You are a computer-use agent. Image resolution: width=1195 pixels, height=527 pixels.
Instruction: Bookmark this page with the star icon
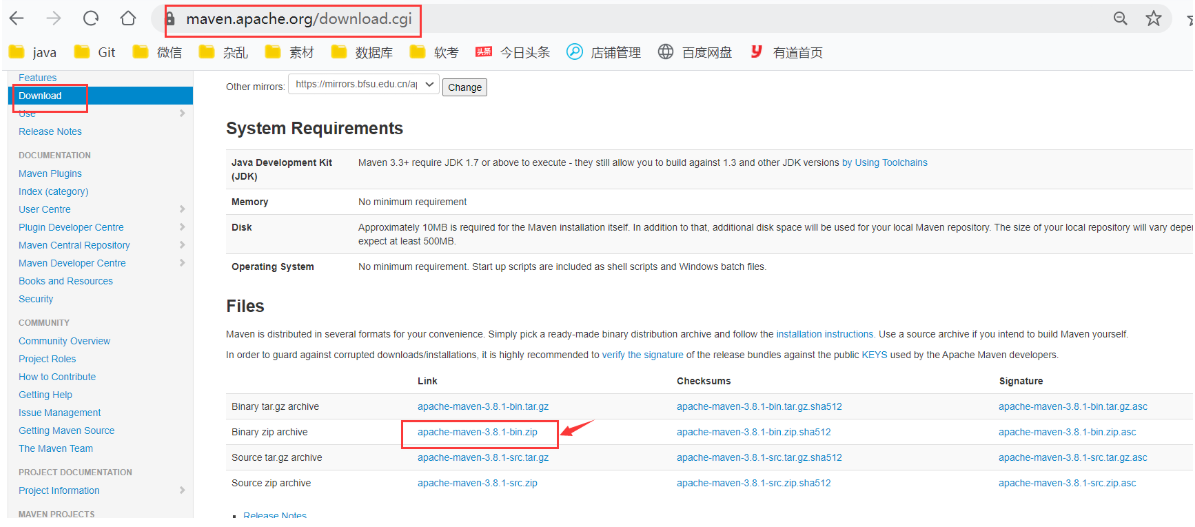point(1154,19)
